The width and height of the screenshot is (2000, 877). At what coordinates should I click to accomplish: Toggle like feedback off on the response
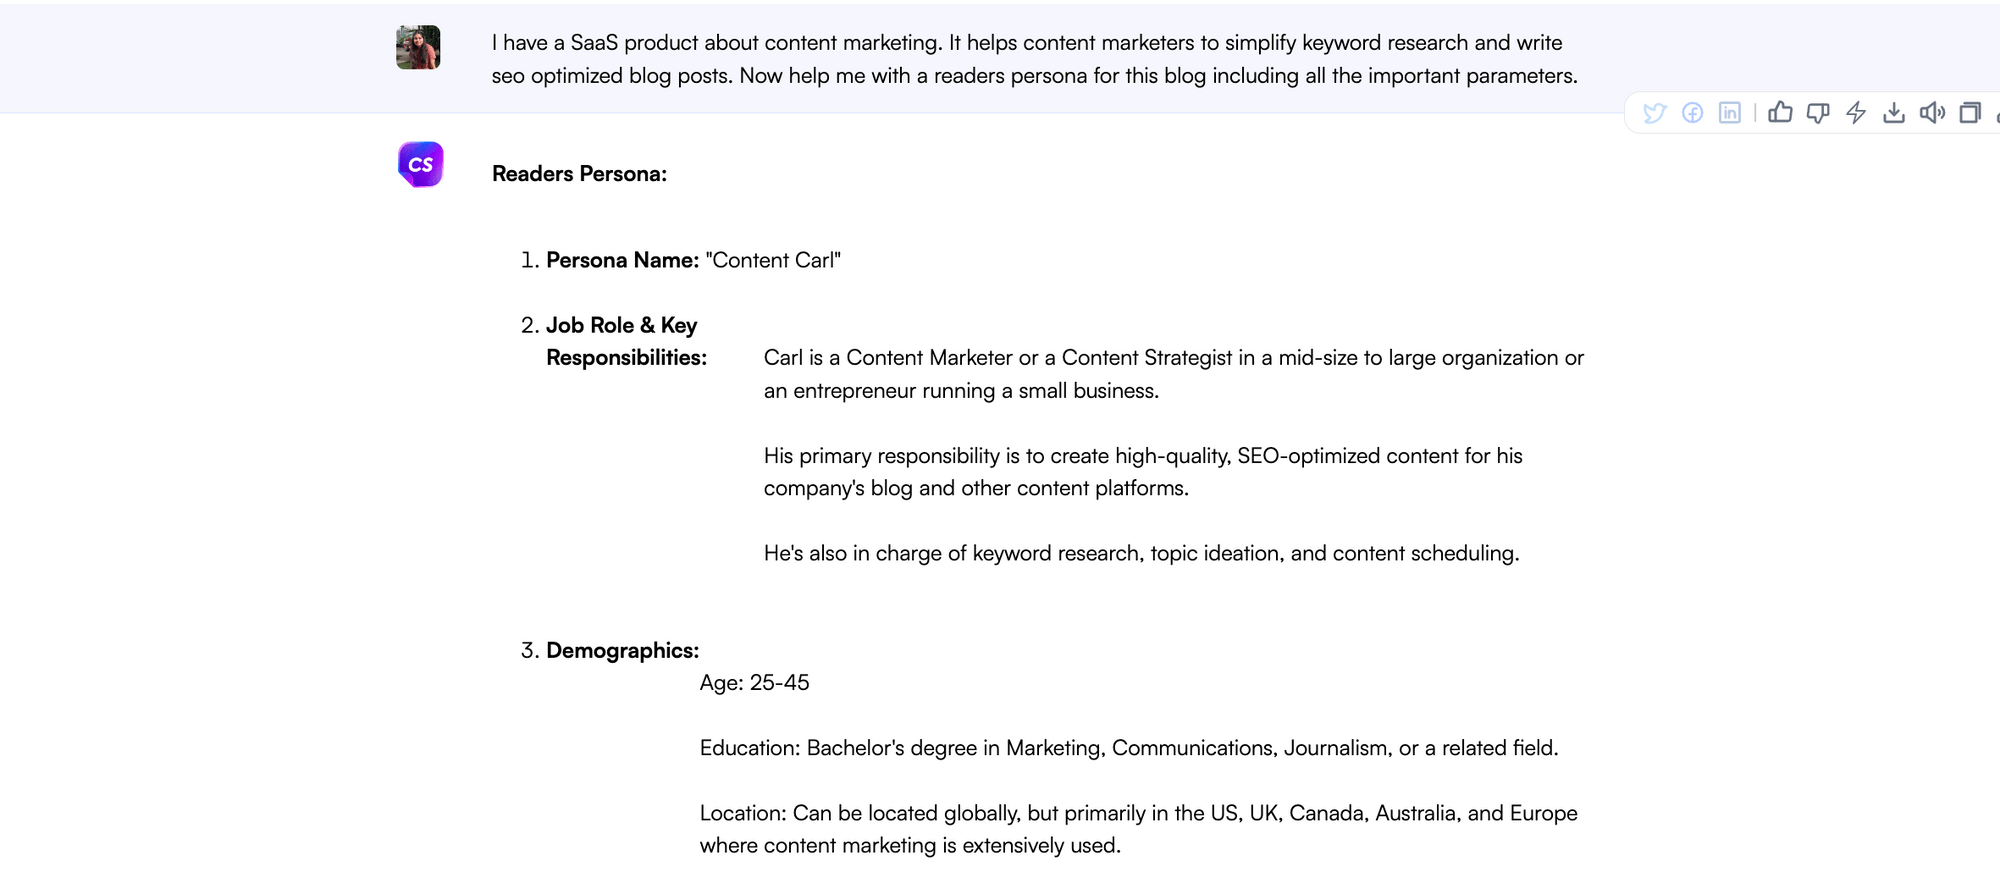click(1781, 112)
